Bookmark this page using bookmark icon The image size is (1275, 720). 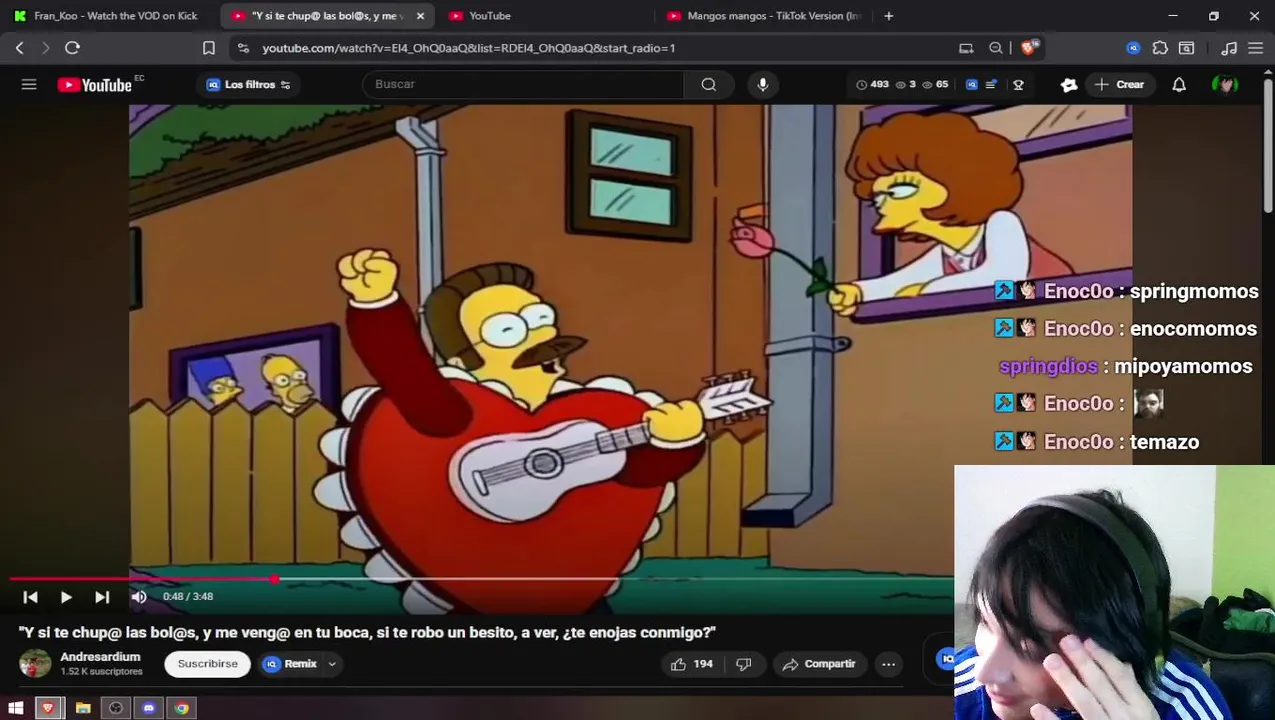pos(208,48)
